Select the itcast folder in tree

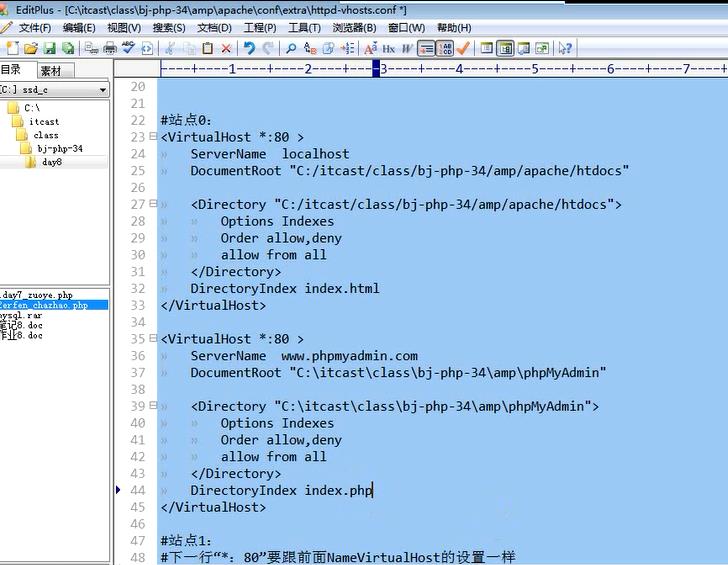(44, 122)
